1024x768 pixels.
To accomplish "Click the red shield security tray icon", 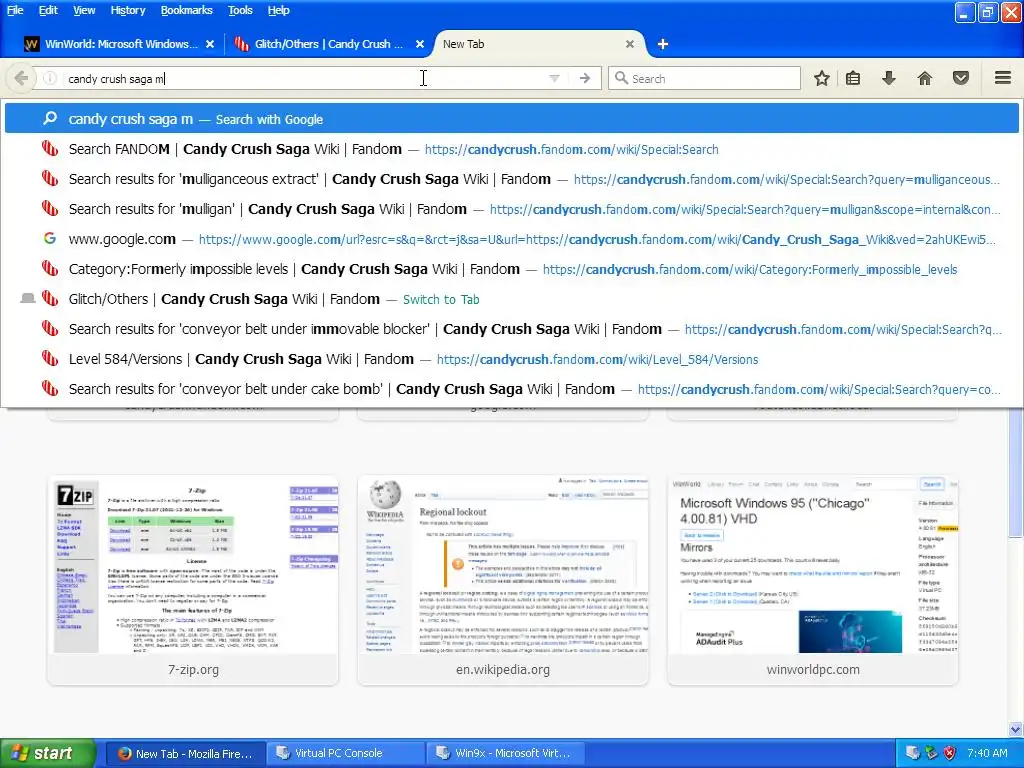I will pyautogui.click(x=950, y=753).
